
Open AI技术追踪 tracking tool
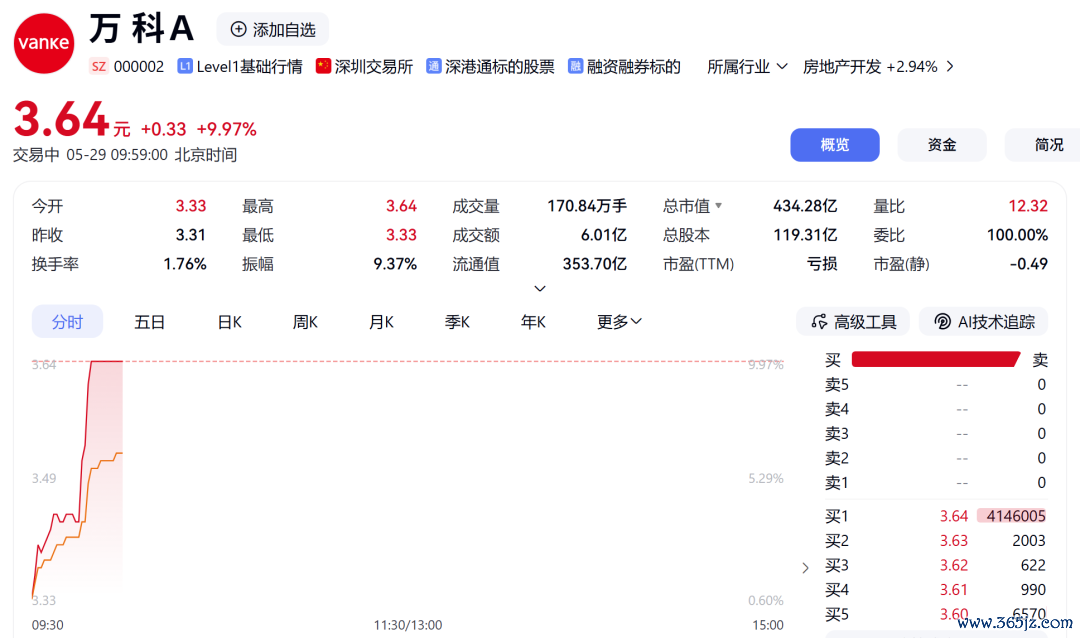[x=984, y=322]
